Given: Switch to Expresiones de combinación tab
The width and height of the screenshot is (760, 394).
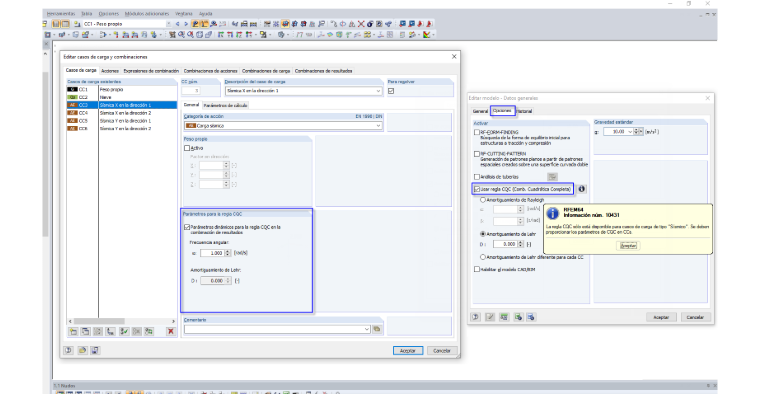Looking at the screenshot, I should (x=151, y=71).
